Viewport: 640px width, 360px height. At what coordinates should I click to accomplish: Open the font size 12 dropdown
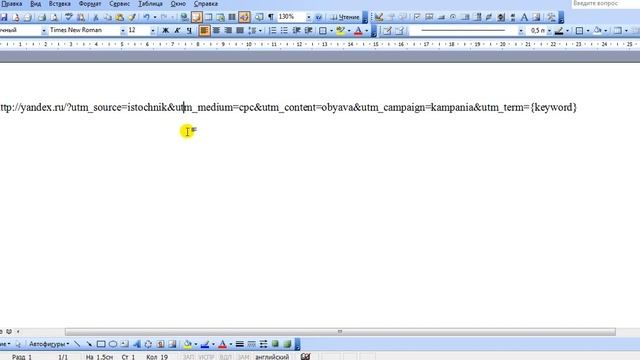pyautogui.click(x=153, y=31)
